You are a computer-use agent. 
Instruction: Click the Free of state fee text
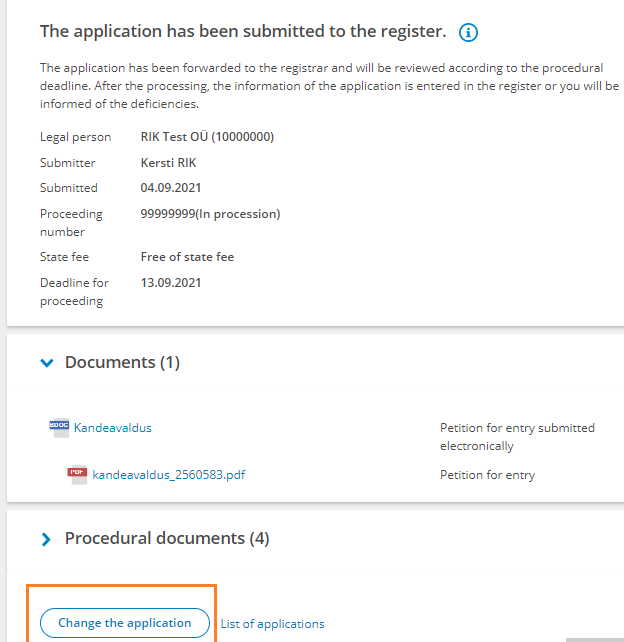187,257
